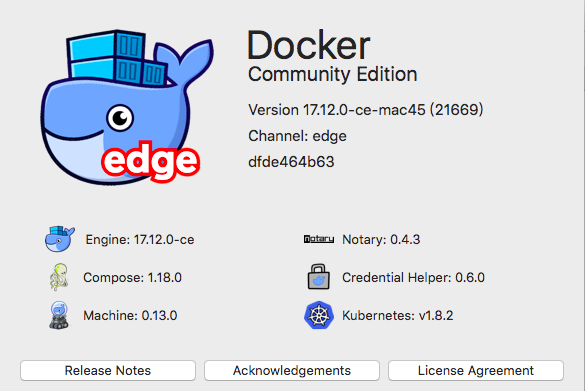The width and height of the screenshot is (585, 391).
Task: Click the Machine robot icon
Action: (x=59, y=315)
